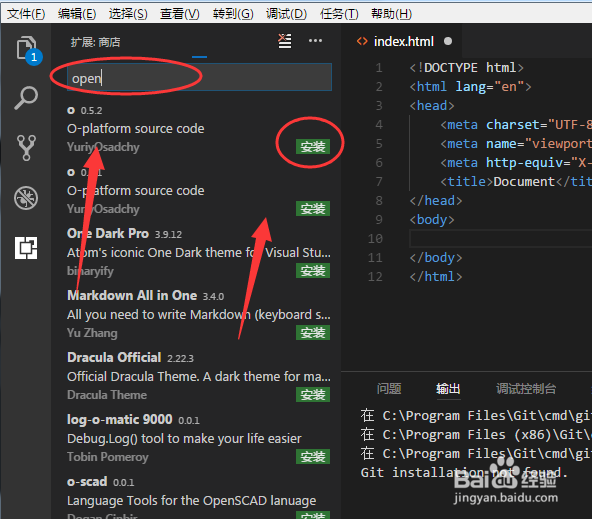Click the extension search box containing open

tap(199, 77)
